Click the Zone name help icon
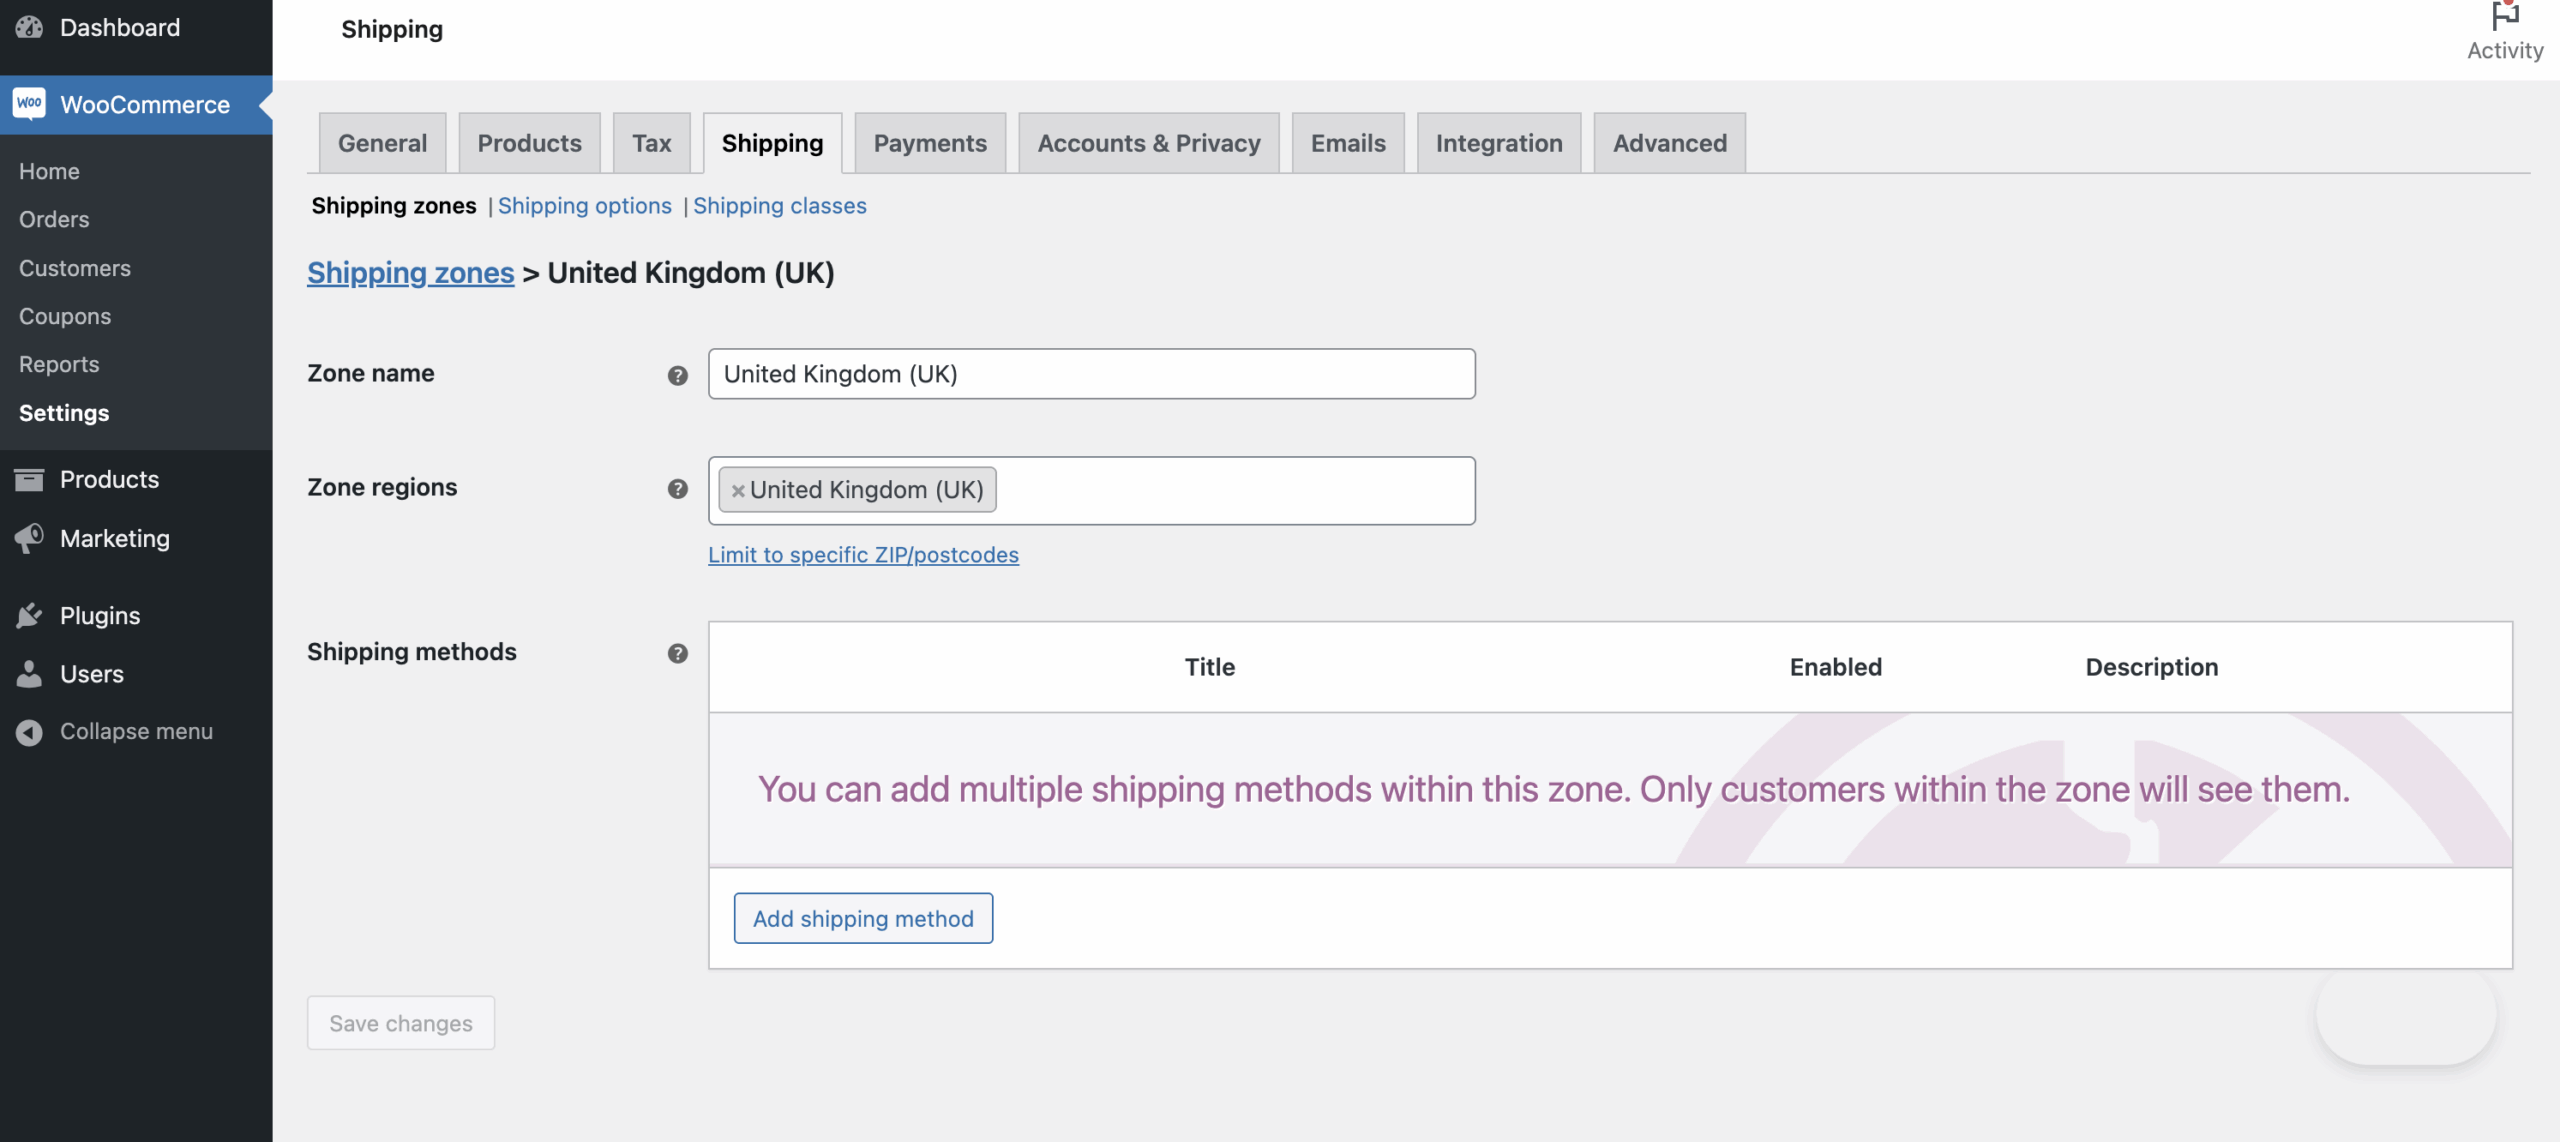The image size is (2560, 1142). click(x=679, y=376)
